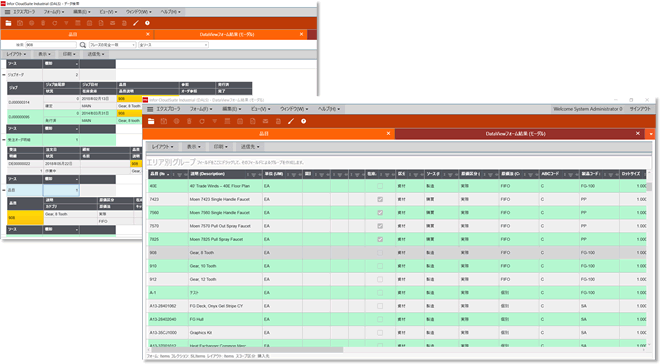This screenshot has height=364, width=660.
Task: Open 表示 button in back window
Action: (44, 54)
